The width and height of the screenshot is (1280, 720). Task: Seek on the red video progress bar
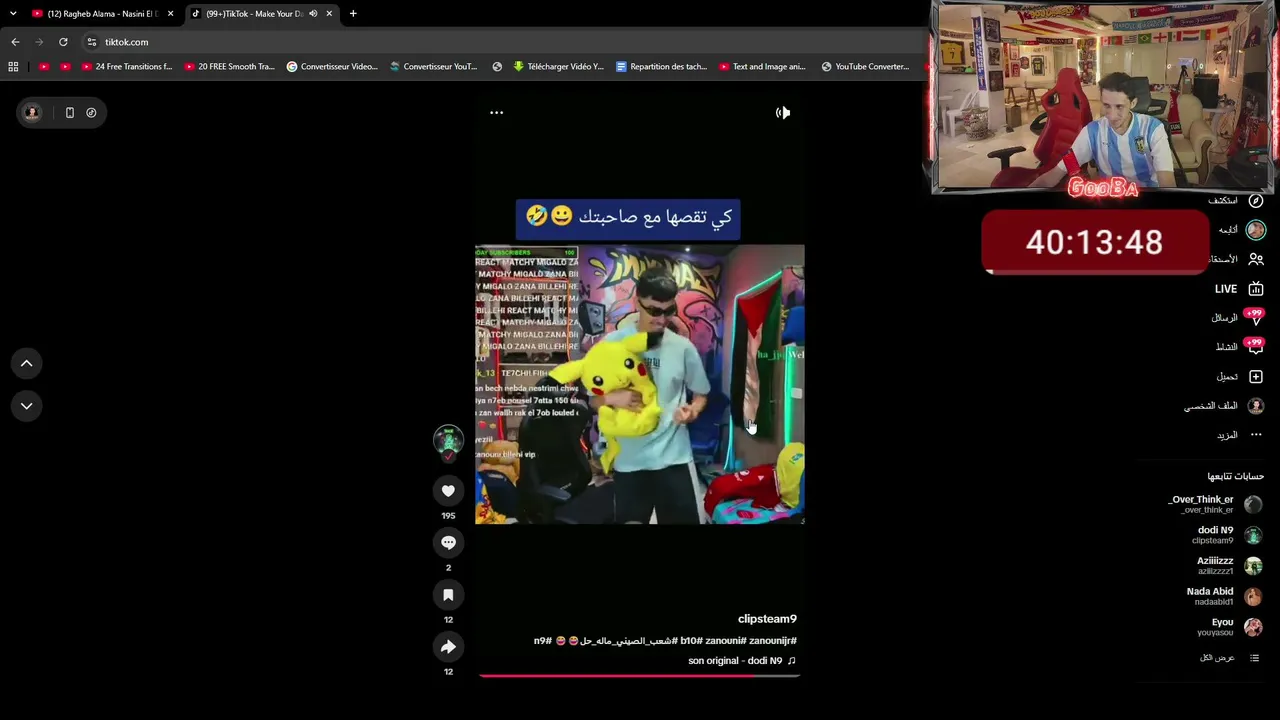tap(639, 676)
